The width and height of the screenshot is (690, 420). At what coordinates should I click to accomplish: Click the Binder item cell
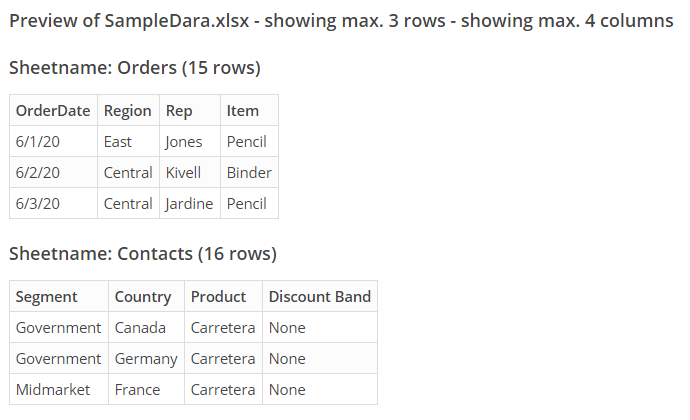[249, 173]
